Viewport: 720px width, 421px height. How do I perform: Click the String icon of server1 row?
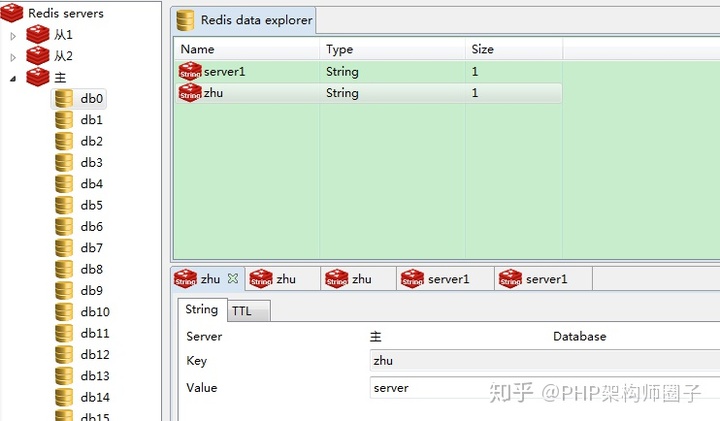[x=190, y=71]
